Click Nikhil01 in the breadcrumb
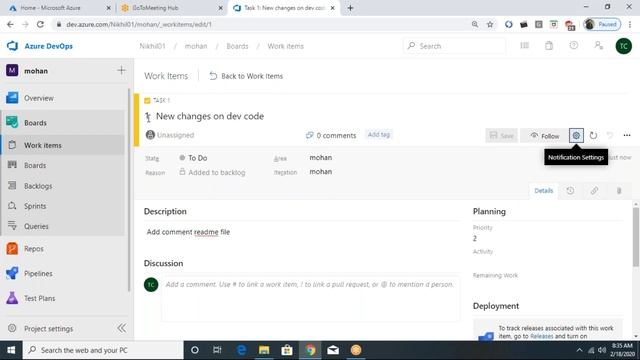The width and height of the screenshot is (640, 360). coord(152,46)
